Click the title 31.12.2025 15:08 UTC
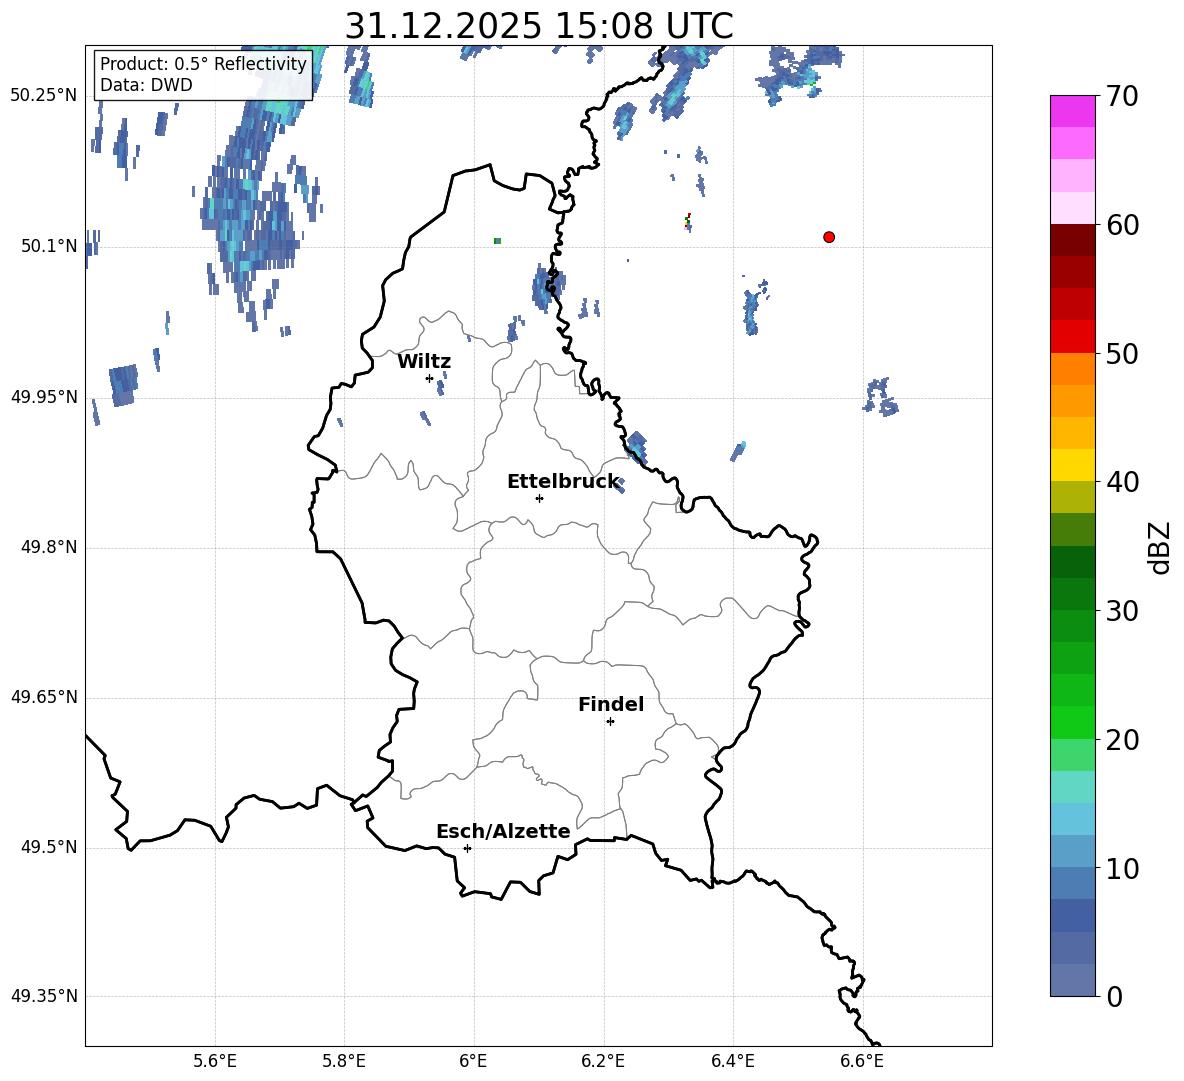The height and width of the screenshot is (1081, 1184). point(539,26)
